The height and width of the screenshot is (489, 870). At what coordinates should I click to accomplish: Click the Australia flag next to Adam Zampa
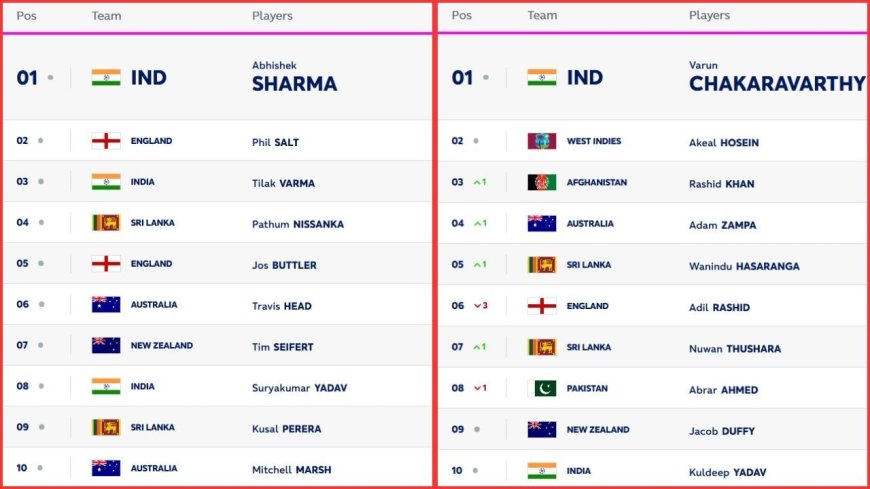[x=542, y=223]
